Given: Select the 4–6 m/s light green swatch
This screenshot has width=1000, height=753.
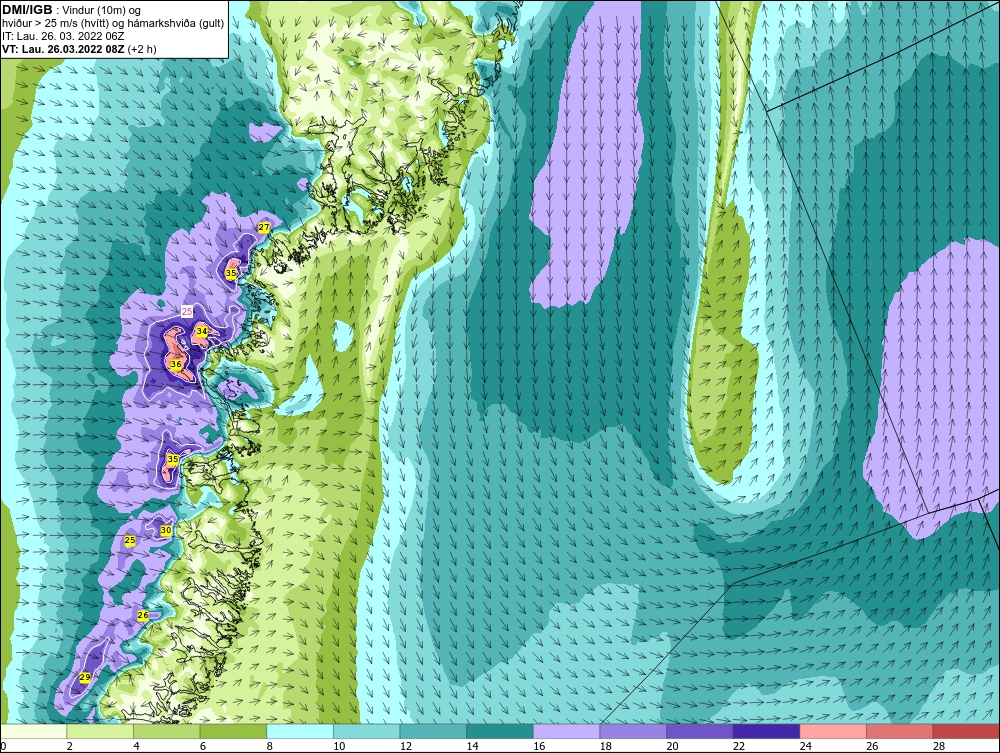Looking at the screenshot, I should pos(166,731).
